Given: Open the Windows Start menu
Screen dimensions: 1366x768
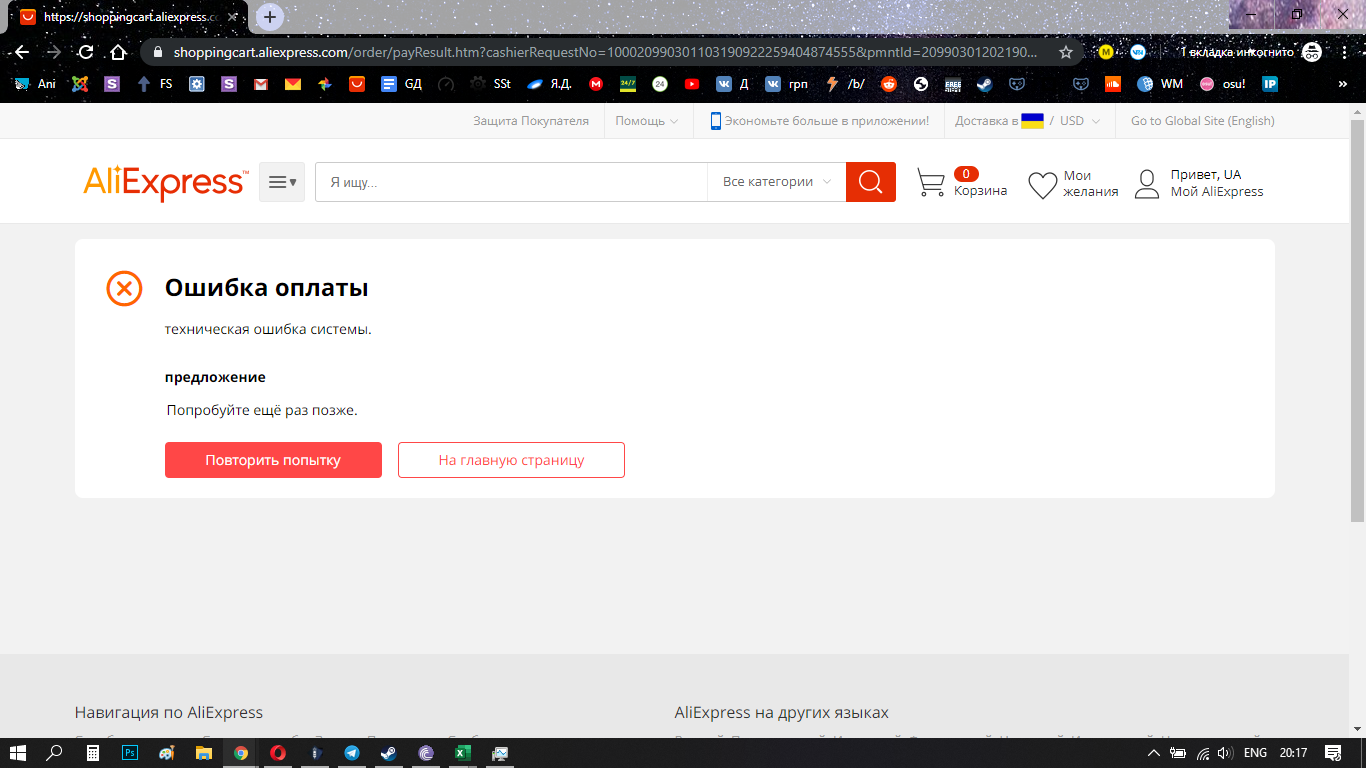Looking at the screenshot, I should (18, 753).
